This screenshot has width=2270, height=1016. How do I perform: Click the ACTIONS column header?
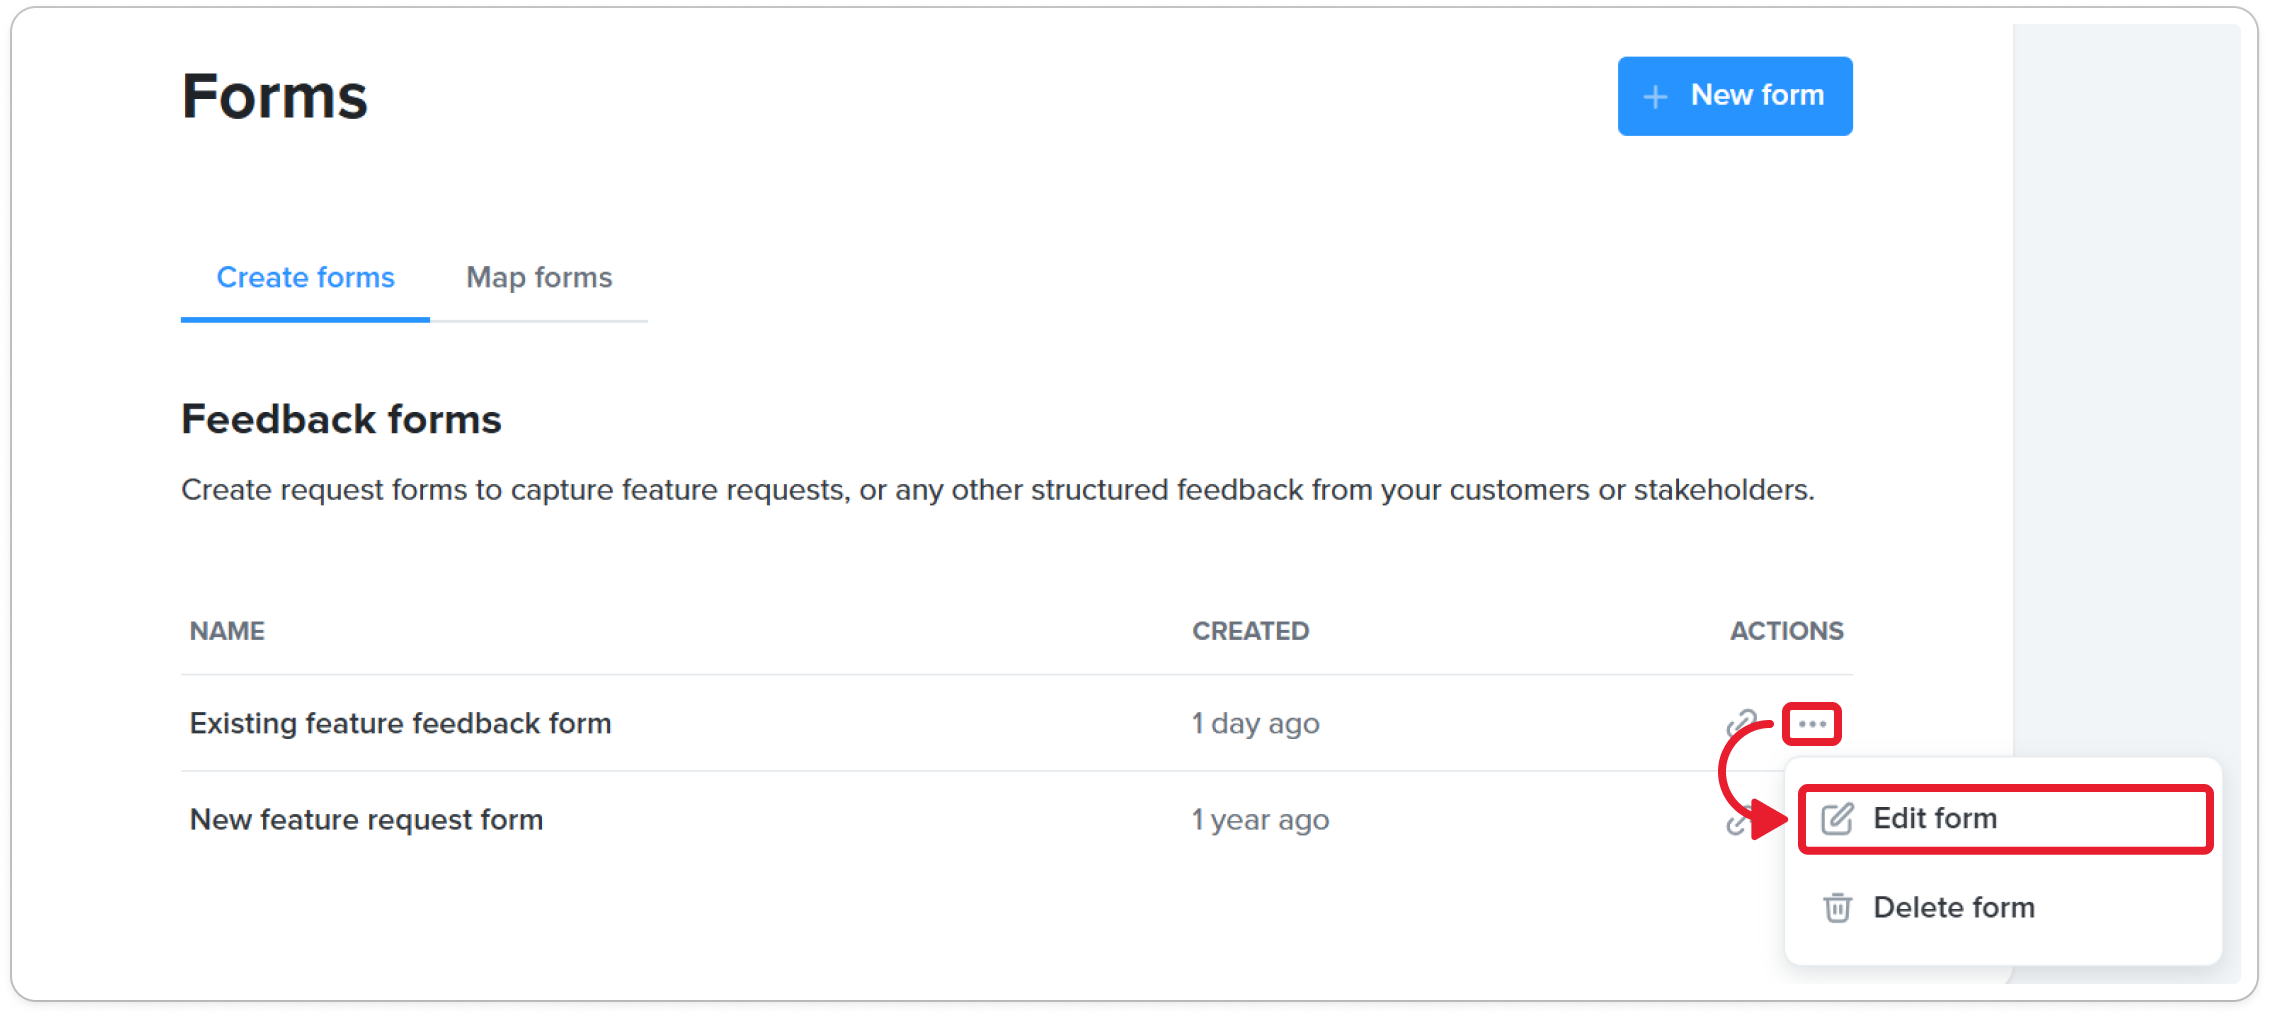point(1786,631)
